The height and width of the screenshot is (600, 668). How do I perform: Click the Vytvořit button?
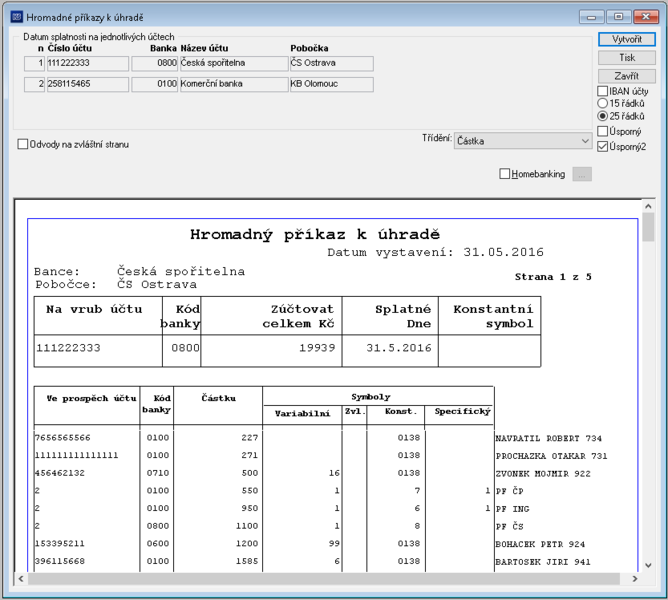pos(626,39)
